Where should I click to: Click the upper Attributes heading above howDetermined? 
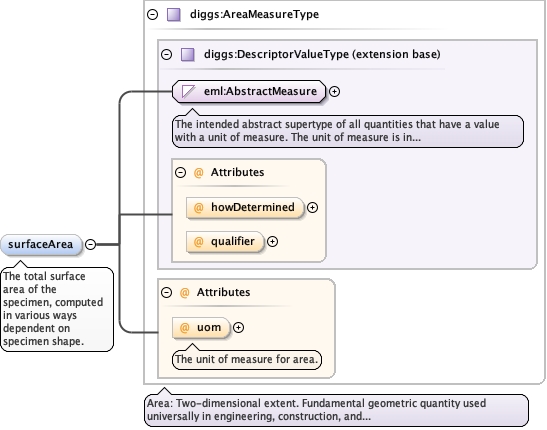click(237, 172)
